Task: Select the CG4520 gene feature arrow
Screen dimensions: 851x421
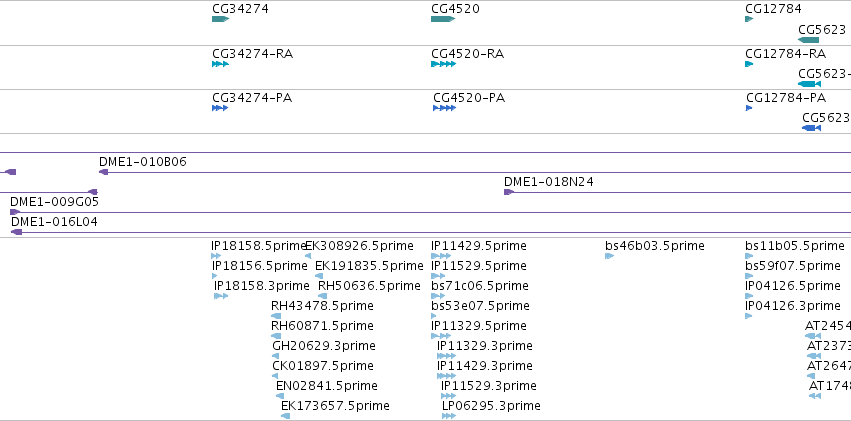Action: [443, 19]
